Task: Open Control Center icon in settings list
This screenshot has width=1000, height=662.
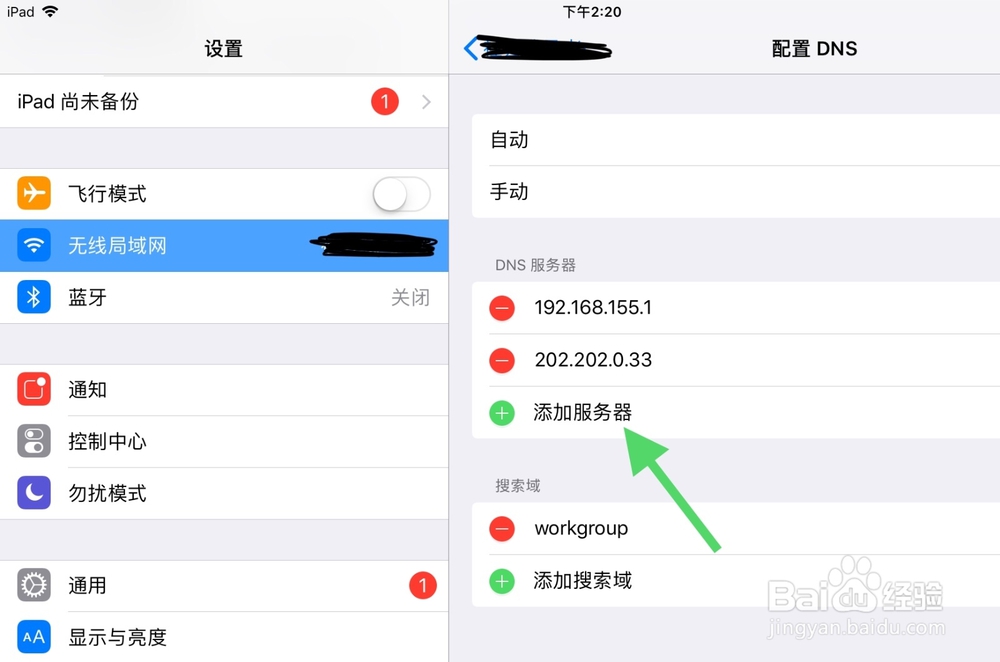Action: (x=34, y=441)
